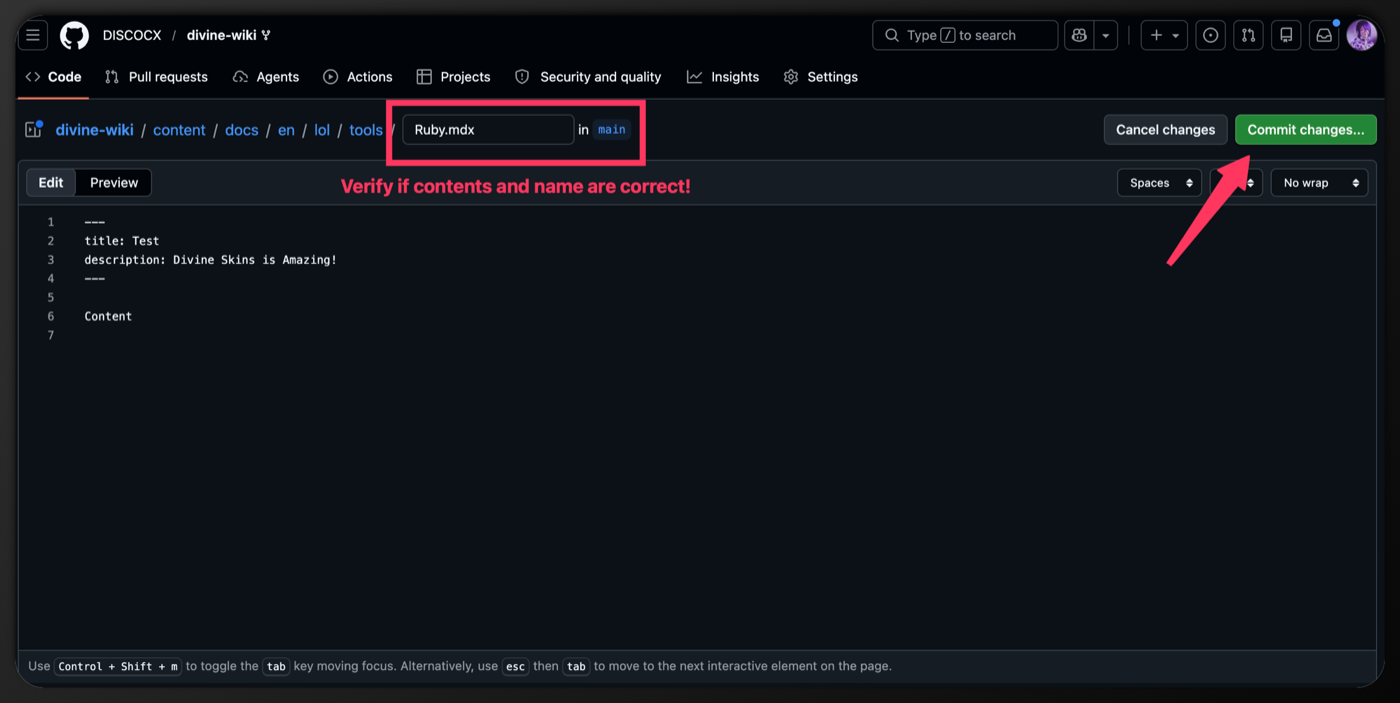
Task: Click line number 1 in the gutter
Action: click(x=50, y=222)
